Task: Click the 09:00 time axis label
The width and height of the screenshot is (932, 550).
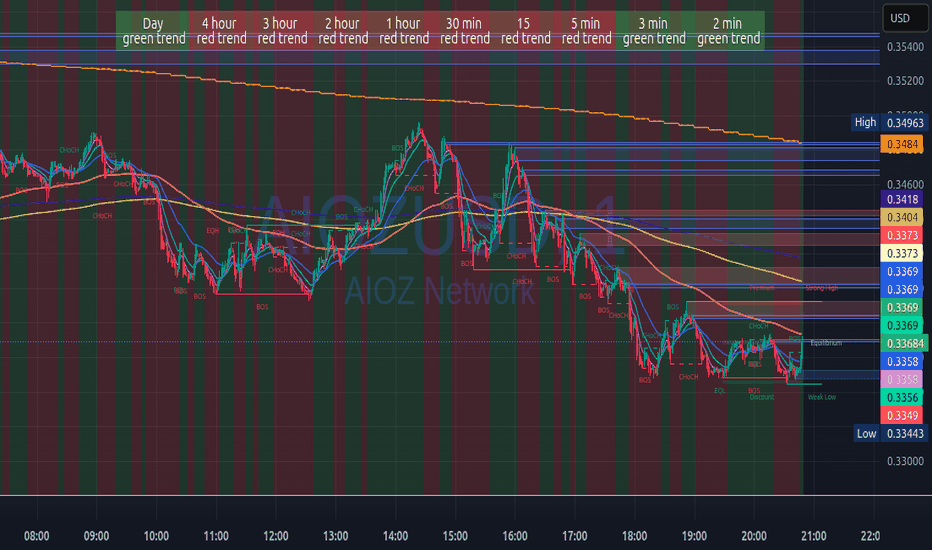Action: tap(96, 536)
